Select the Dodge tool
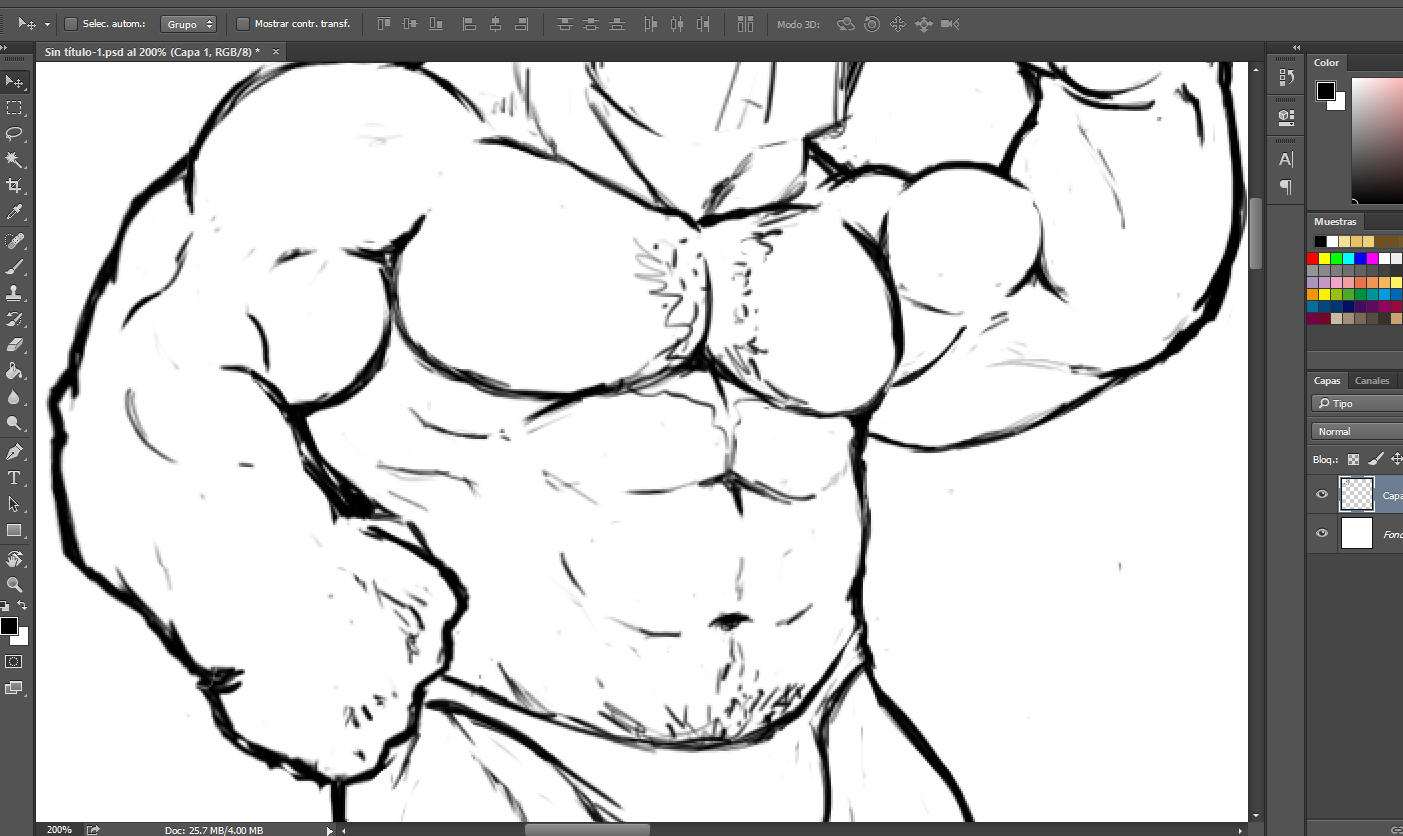Image resolution: width=1403 pixels, height=836 pixels. click(14, 423)
